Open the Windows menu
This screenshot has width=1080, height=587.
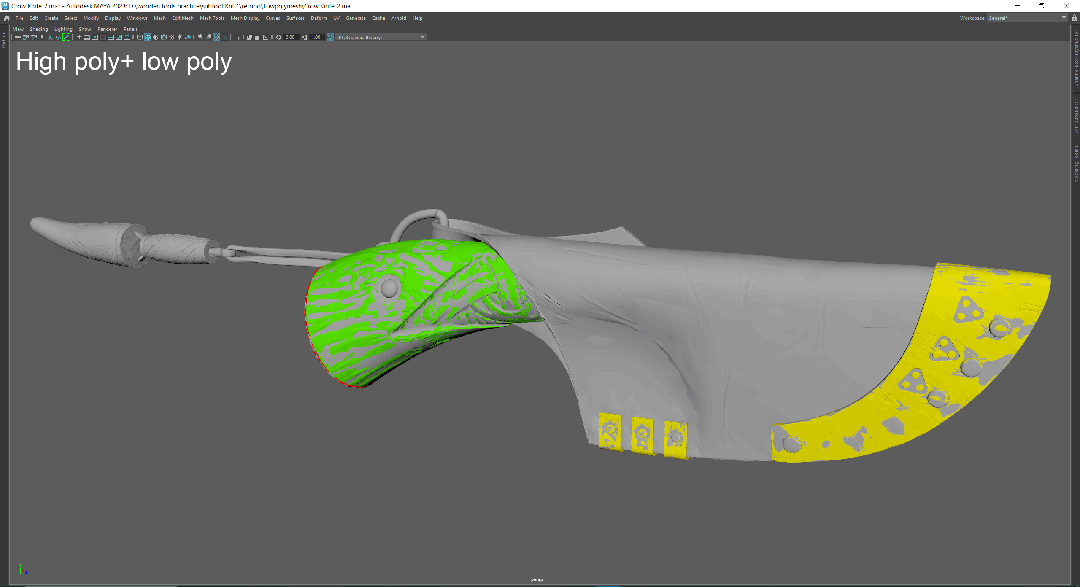[x=137, y=18]
